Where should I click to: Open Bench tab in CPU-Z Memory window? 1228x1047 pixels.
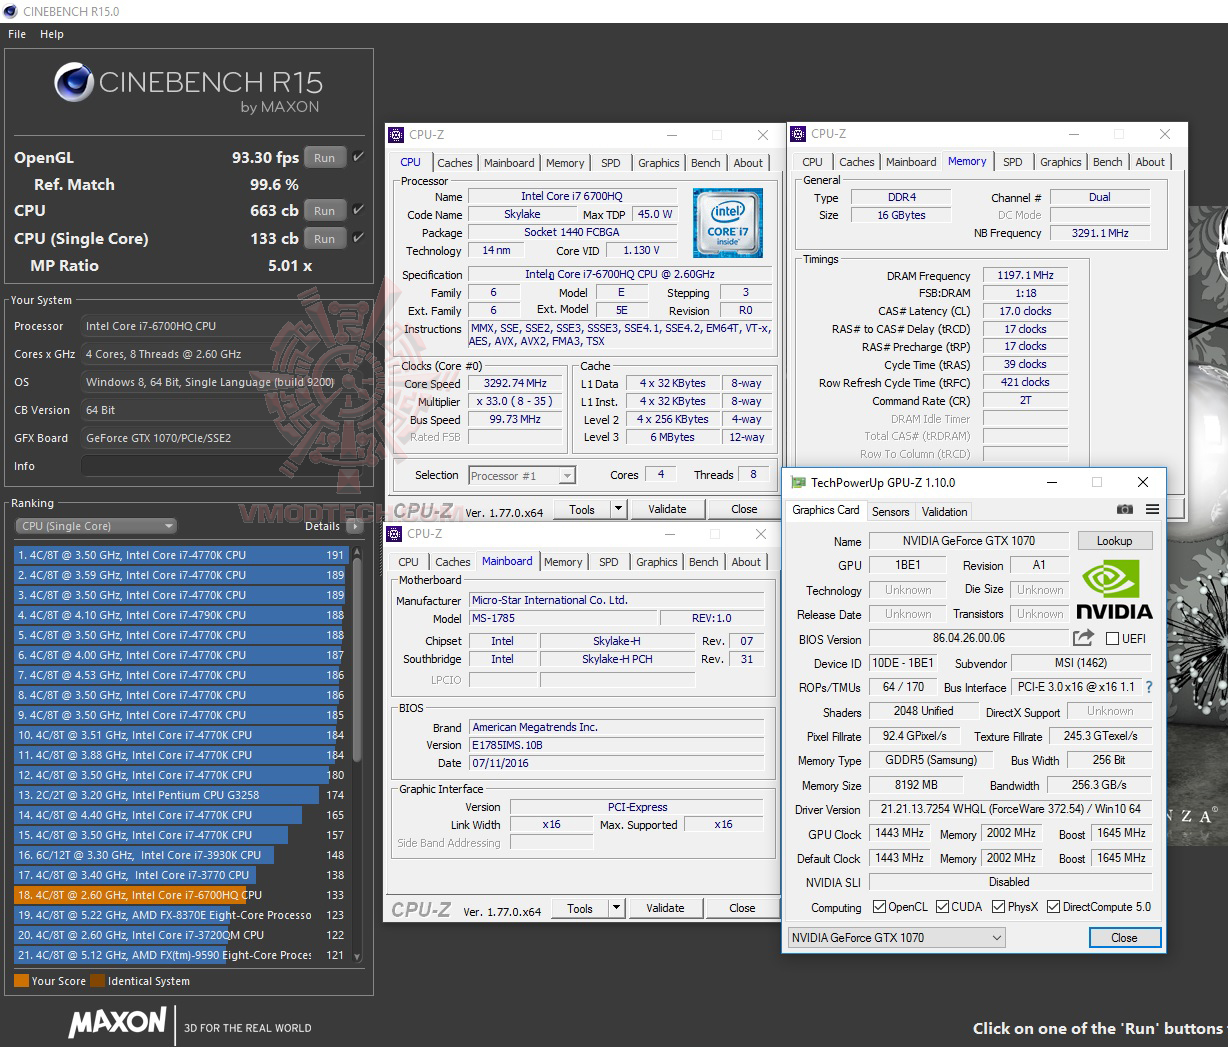(x=1107, y=162)
